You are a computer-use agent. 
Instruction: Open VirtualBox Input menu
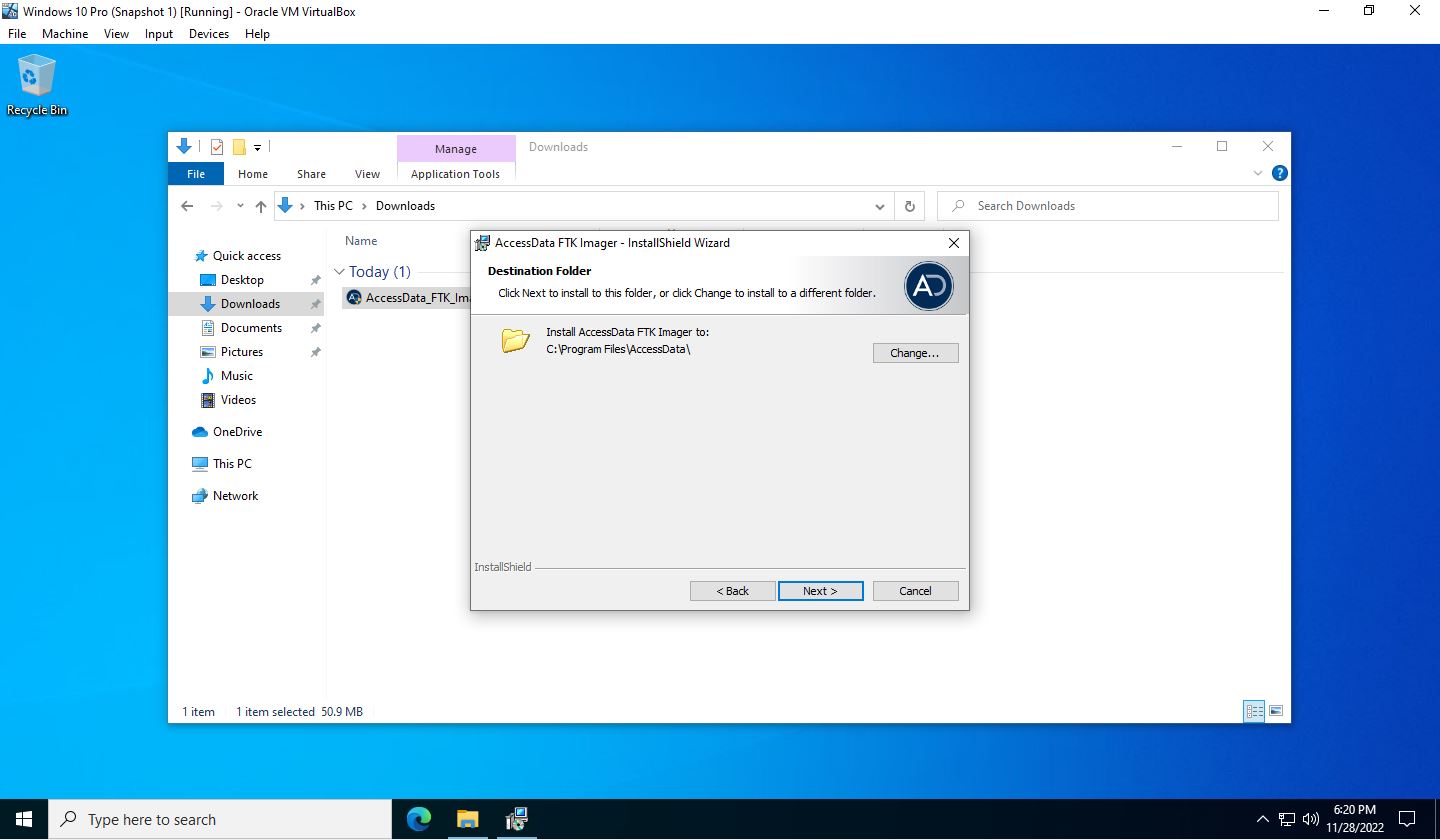159,33
